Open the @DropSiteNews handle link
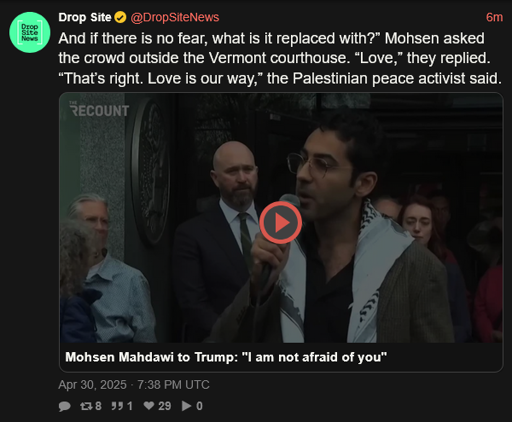 [x=175, y=17]
